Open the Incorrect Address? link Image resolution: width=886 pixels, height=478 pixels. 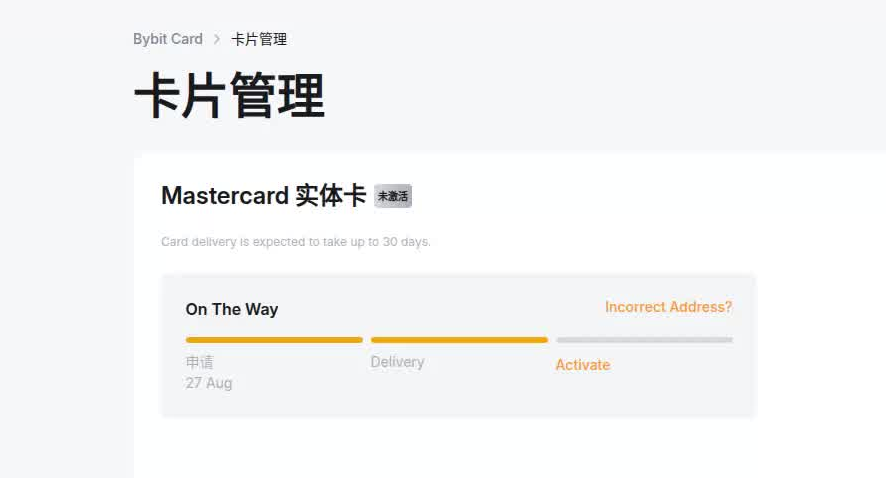coord(668,307)
